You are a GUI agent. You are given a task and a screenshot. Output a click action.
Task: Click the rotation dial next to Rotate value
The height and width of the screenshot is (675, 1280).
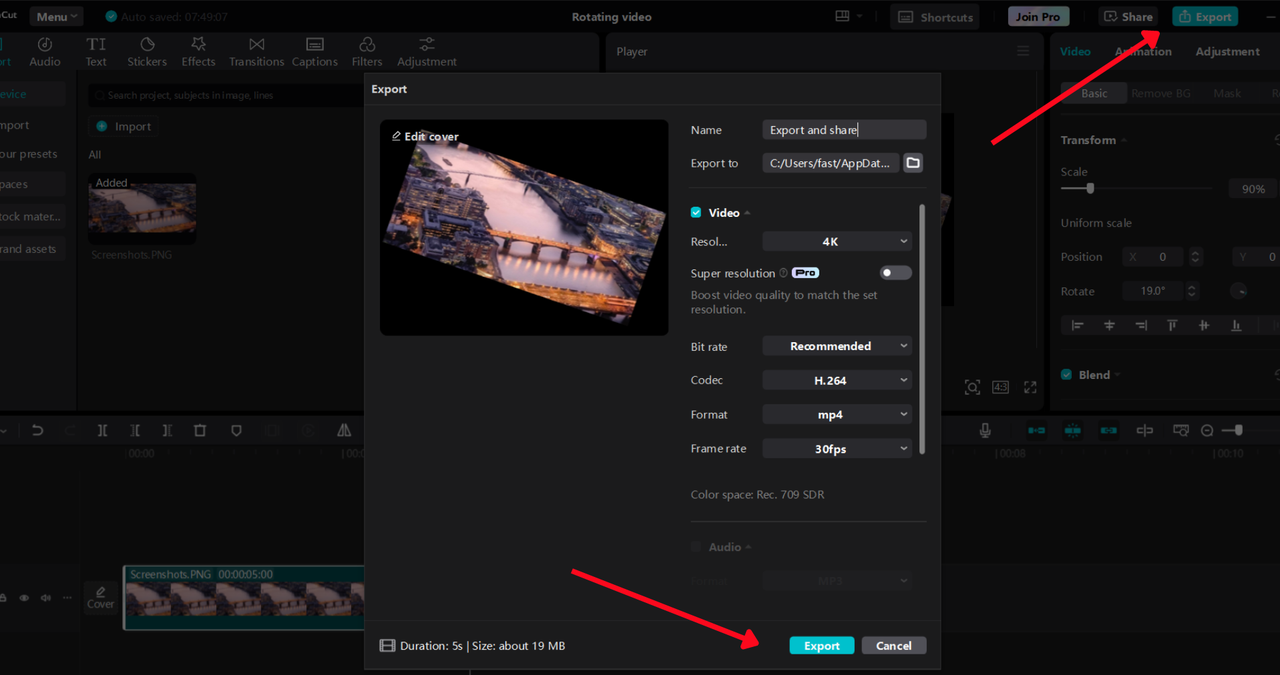click(1238, 291)
